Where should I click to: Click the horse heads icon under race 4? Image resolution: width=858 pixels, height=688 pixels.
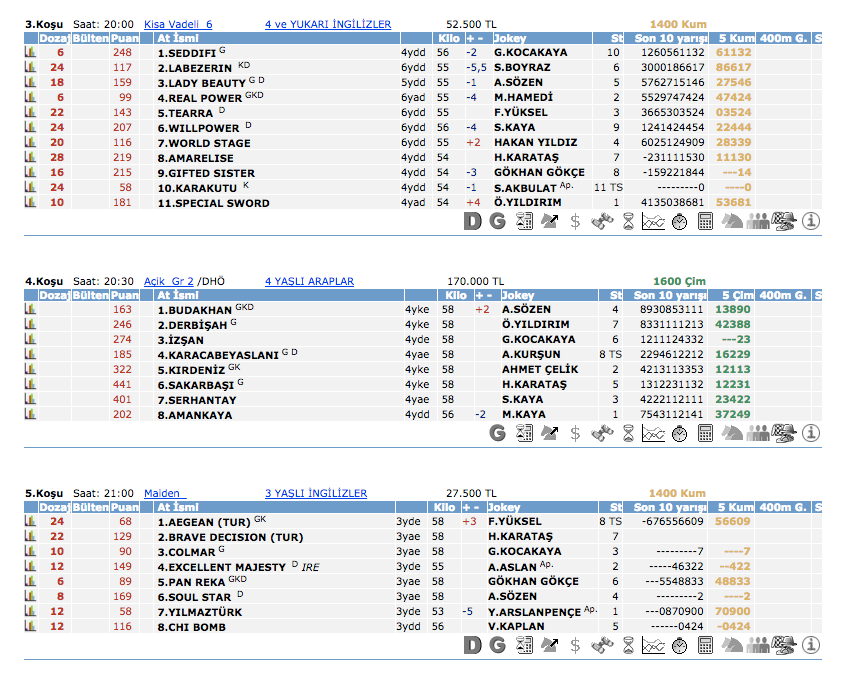pos(732,433)
